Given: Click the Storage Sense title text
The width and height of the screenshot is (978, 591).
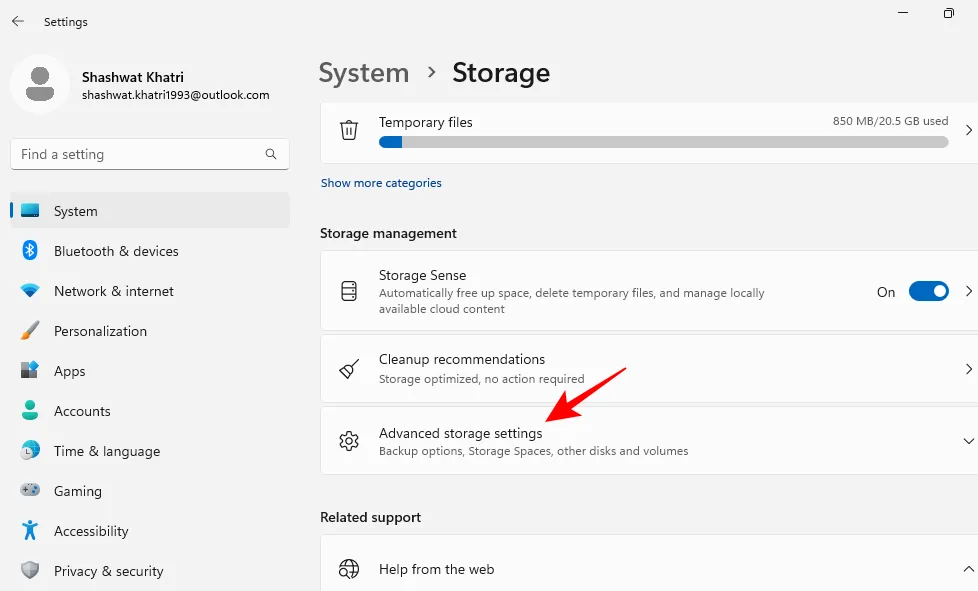Looking at the screenshot, I should tap(422, 275).
